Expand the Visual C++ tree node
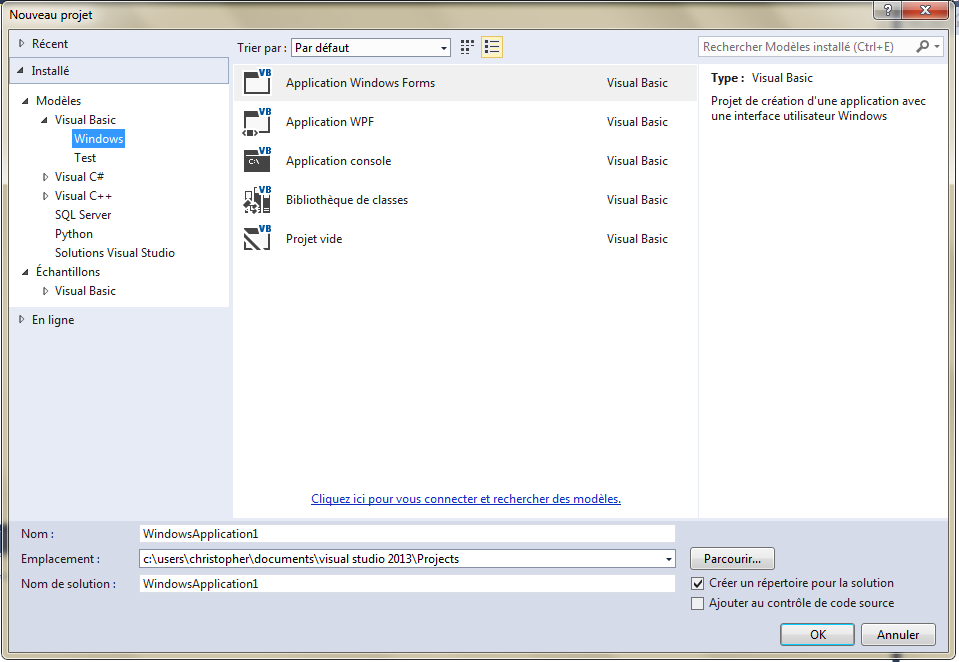959x662 pixels. click(45, 196)
